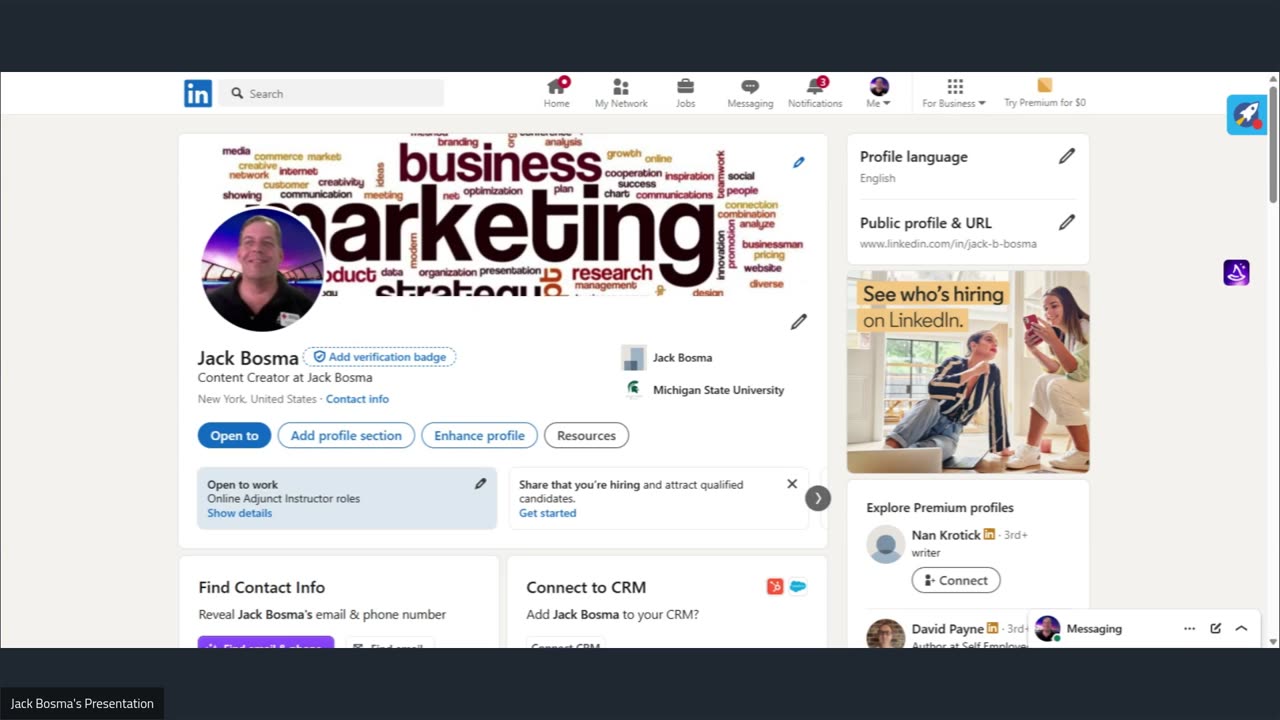This screenshot has height=720, width=1280.
Task: Expand the Me profile menu
Action: click(x=879, y=93)
